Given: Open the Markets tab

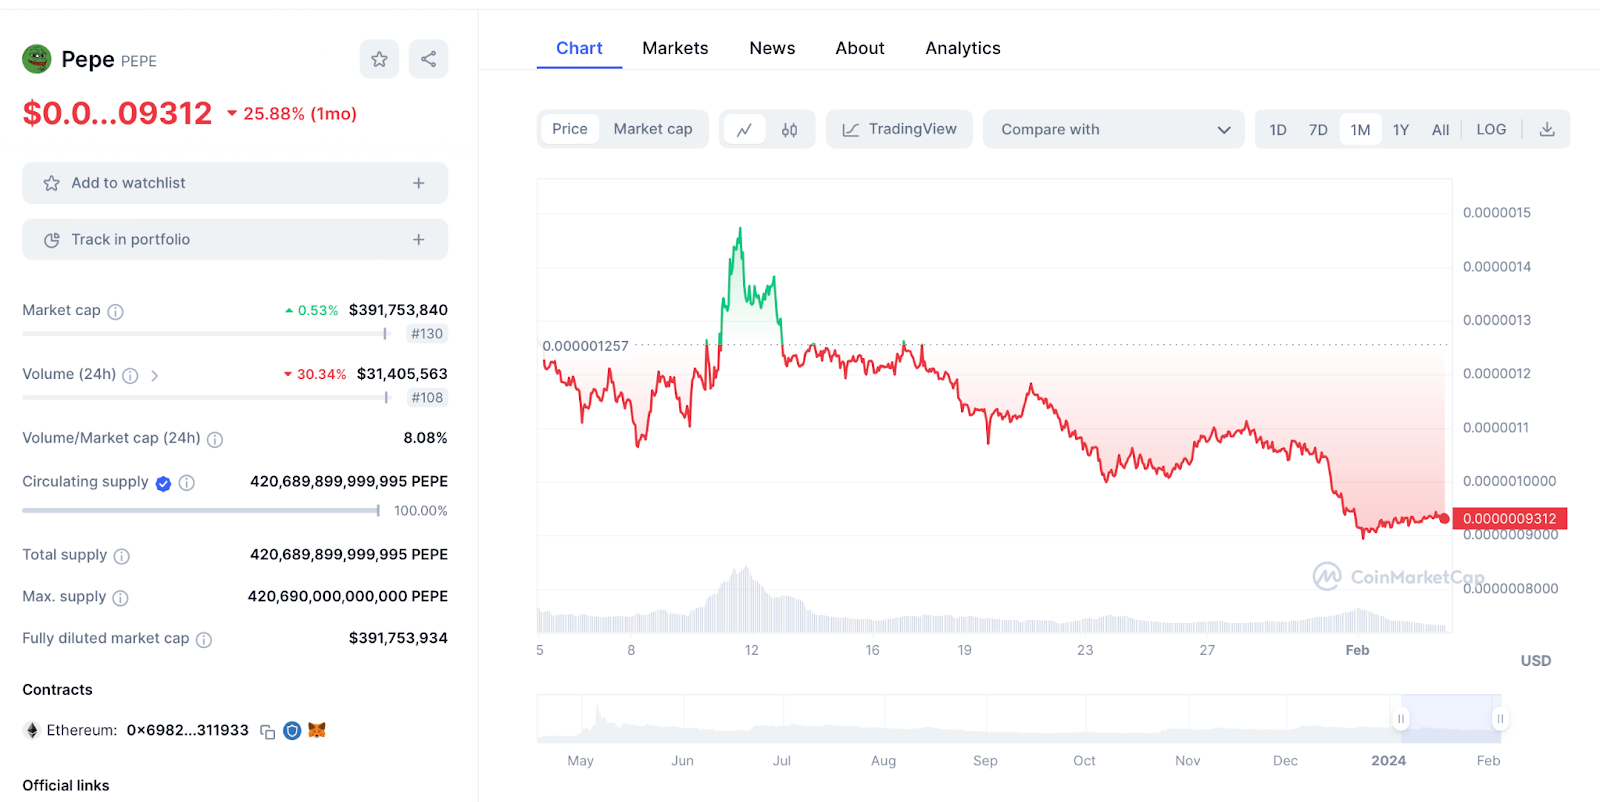Looking at the screenshot, I should pos(675,48).
